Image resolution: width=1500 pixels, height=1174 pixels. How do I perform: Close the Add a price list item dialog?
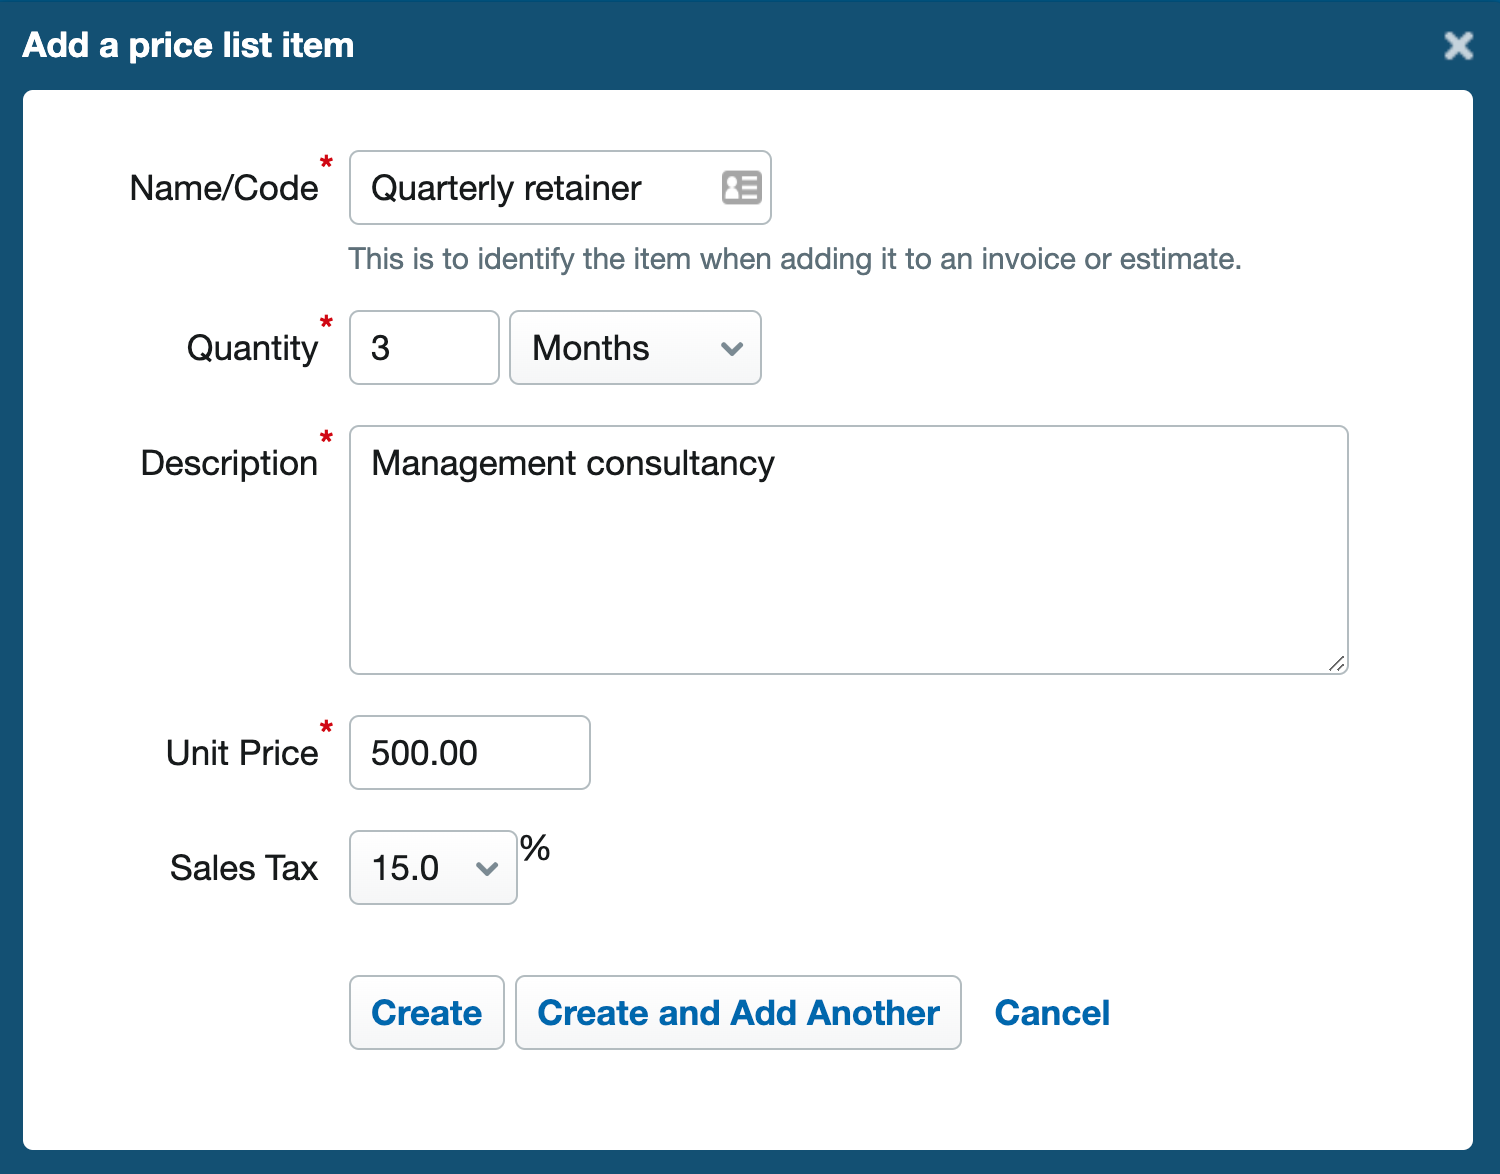(x=1458, y=45)
